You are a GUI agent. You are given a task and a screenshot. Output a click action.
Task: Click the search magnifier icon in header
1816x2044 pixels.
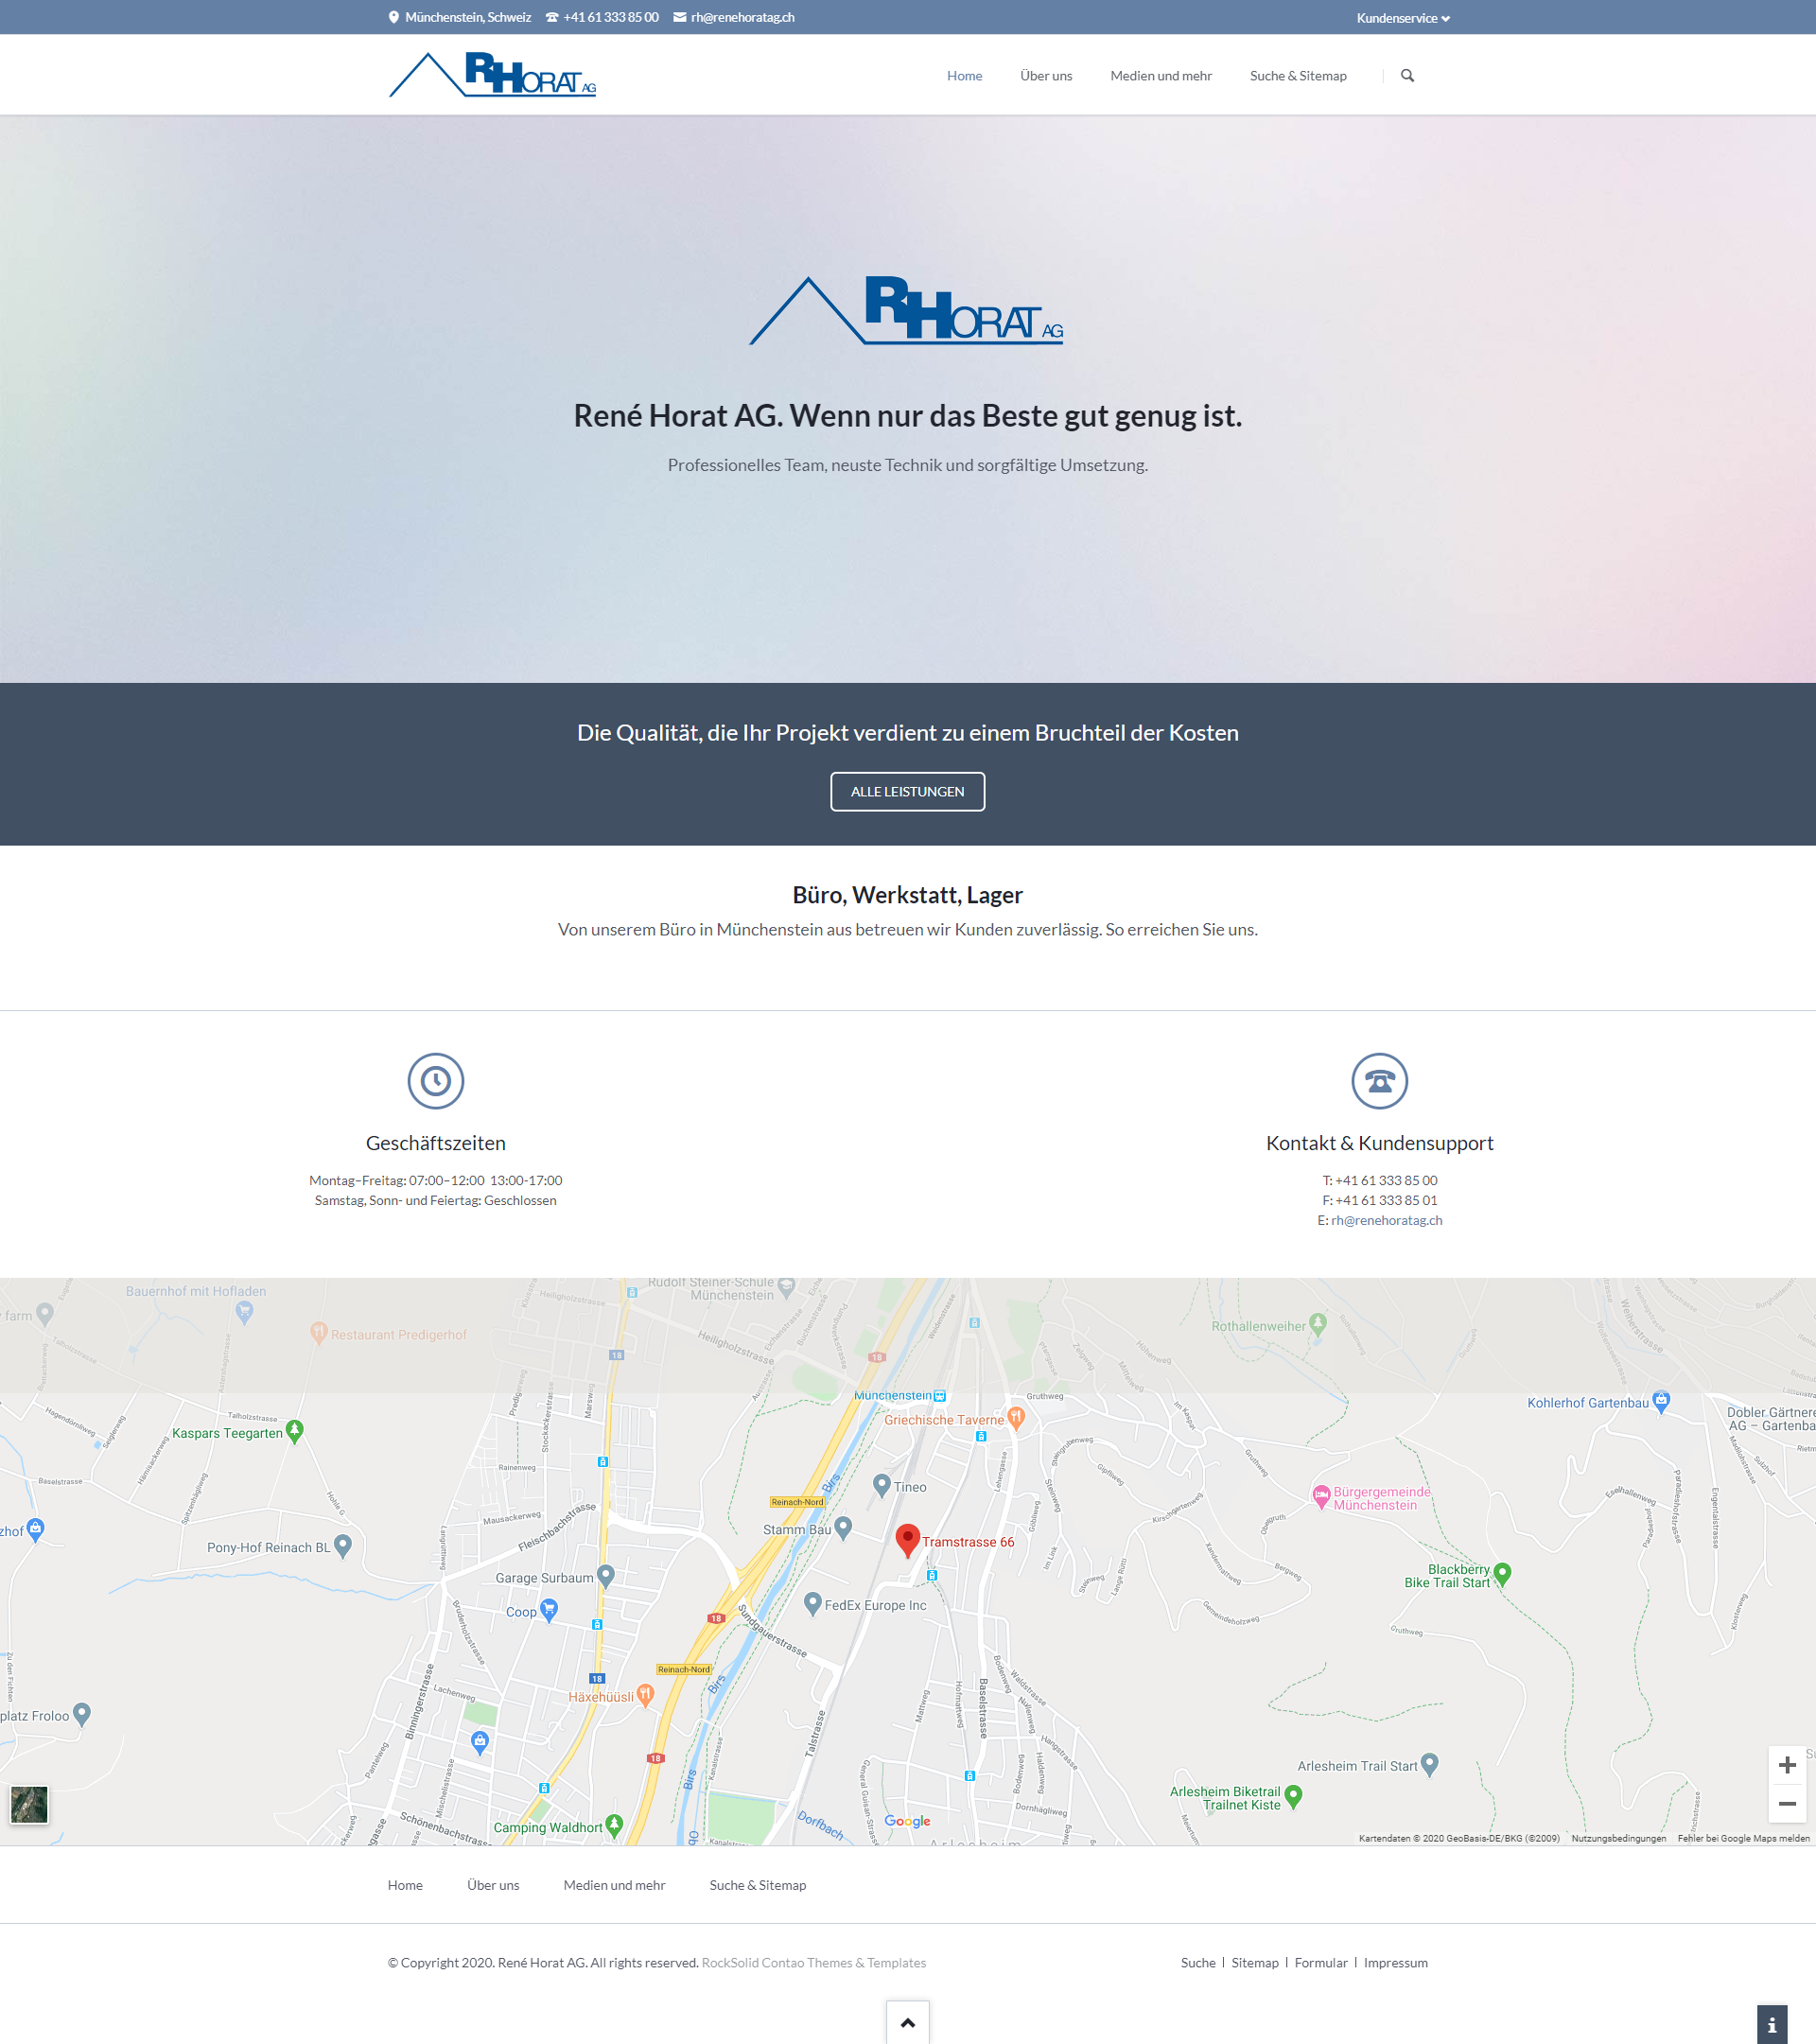pos(1407,76)
